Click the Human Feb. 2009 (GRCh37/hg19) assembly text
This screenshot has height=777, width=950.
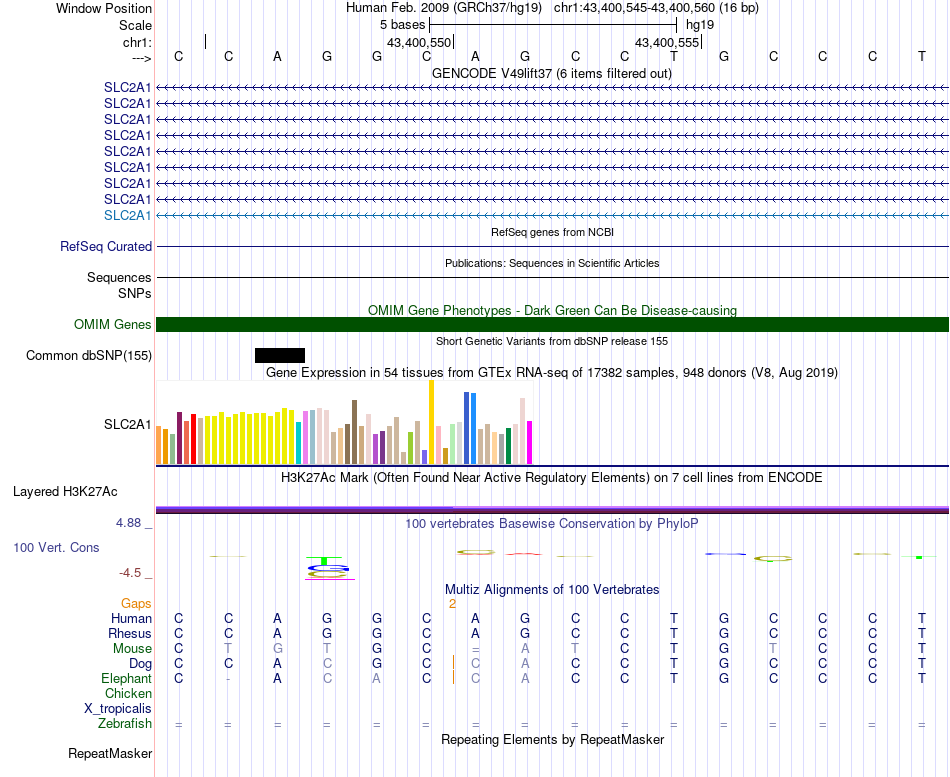pos(443,8)
